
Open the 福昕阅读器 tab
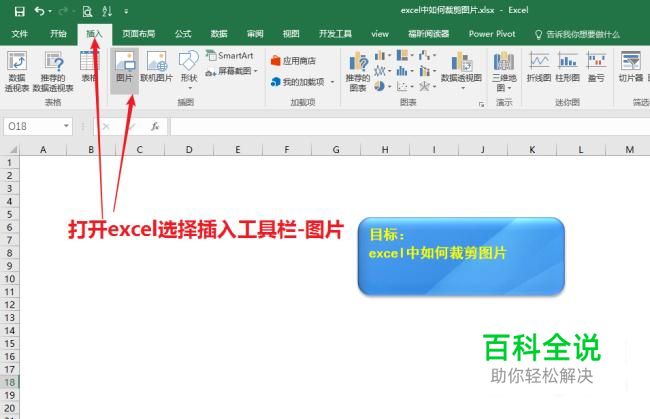click(x=428, y=34)
